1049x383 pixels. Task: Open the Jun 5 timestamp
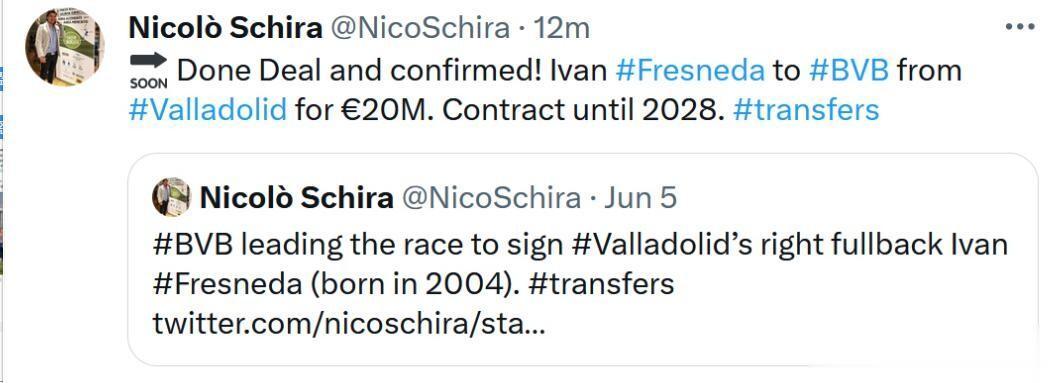coord(640,198)
